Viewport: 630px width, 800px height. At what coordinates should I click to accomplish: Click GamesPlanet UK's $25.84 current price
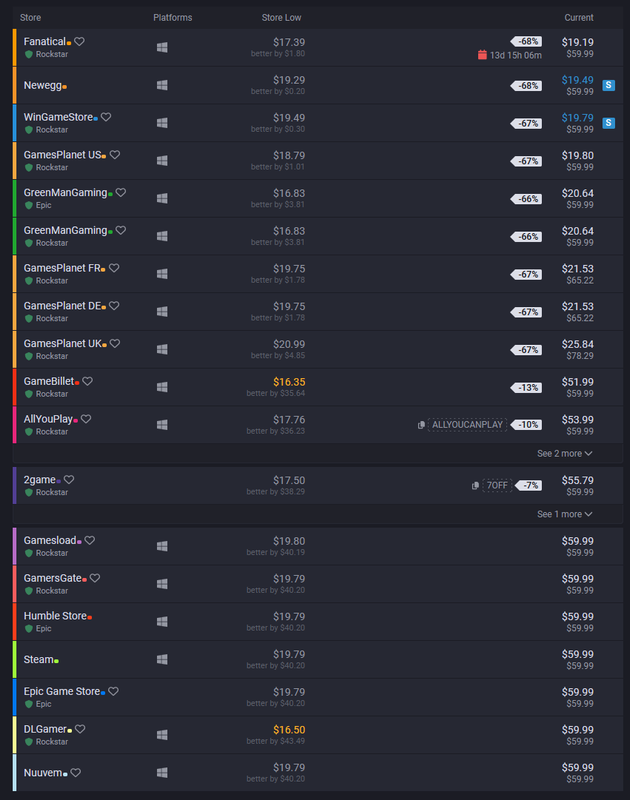click(577, 344)
